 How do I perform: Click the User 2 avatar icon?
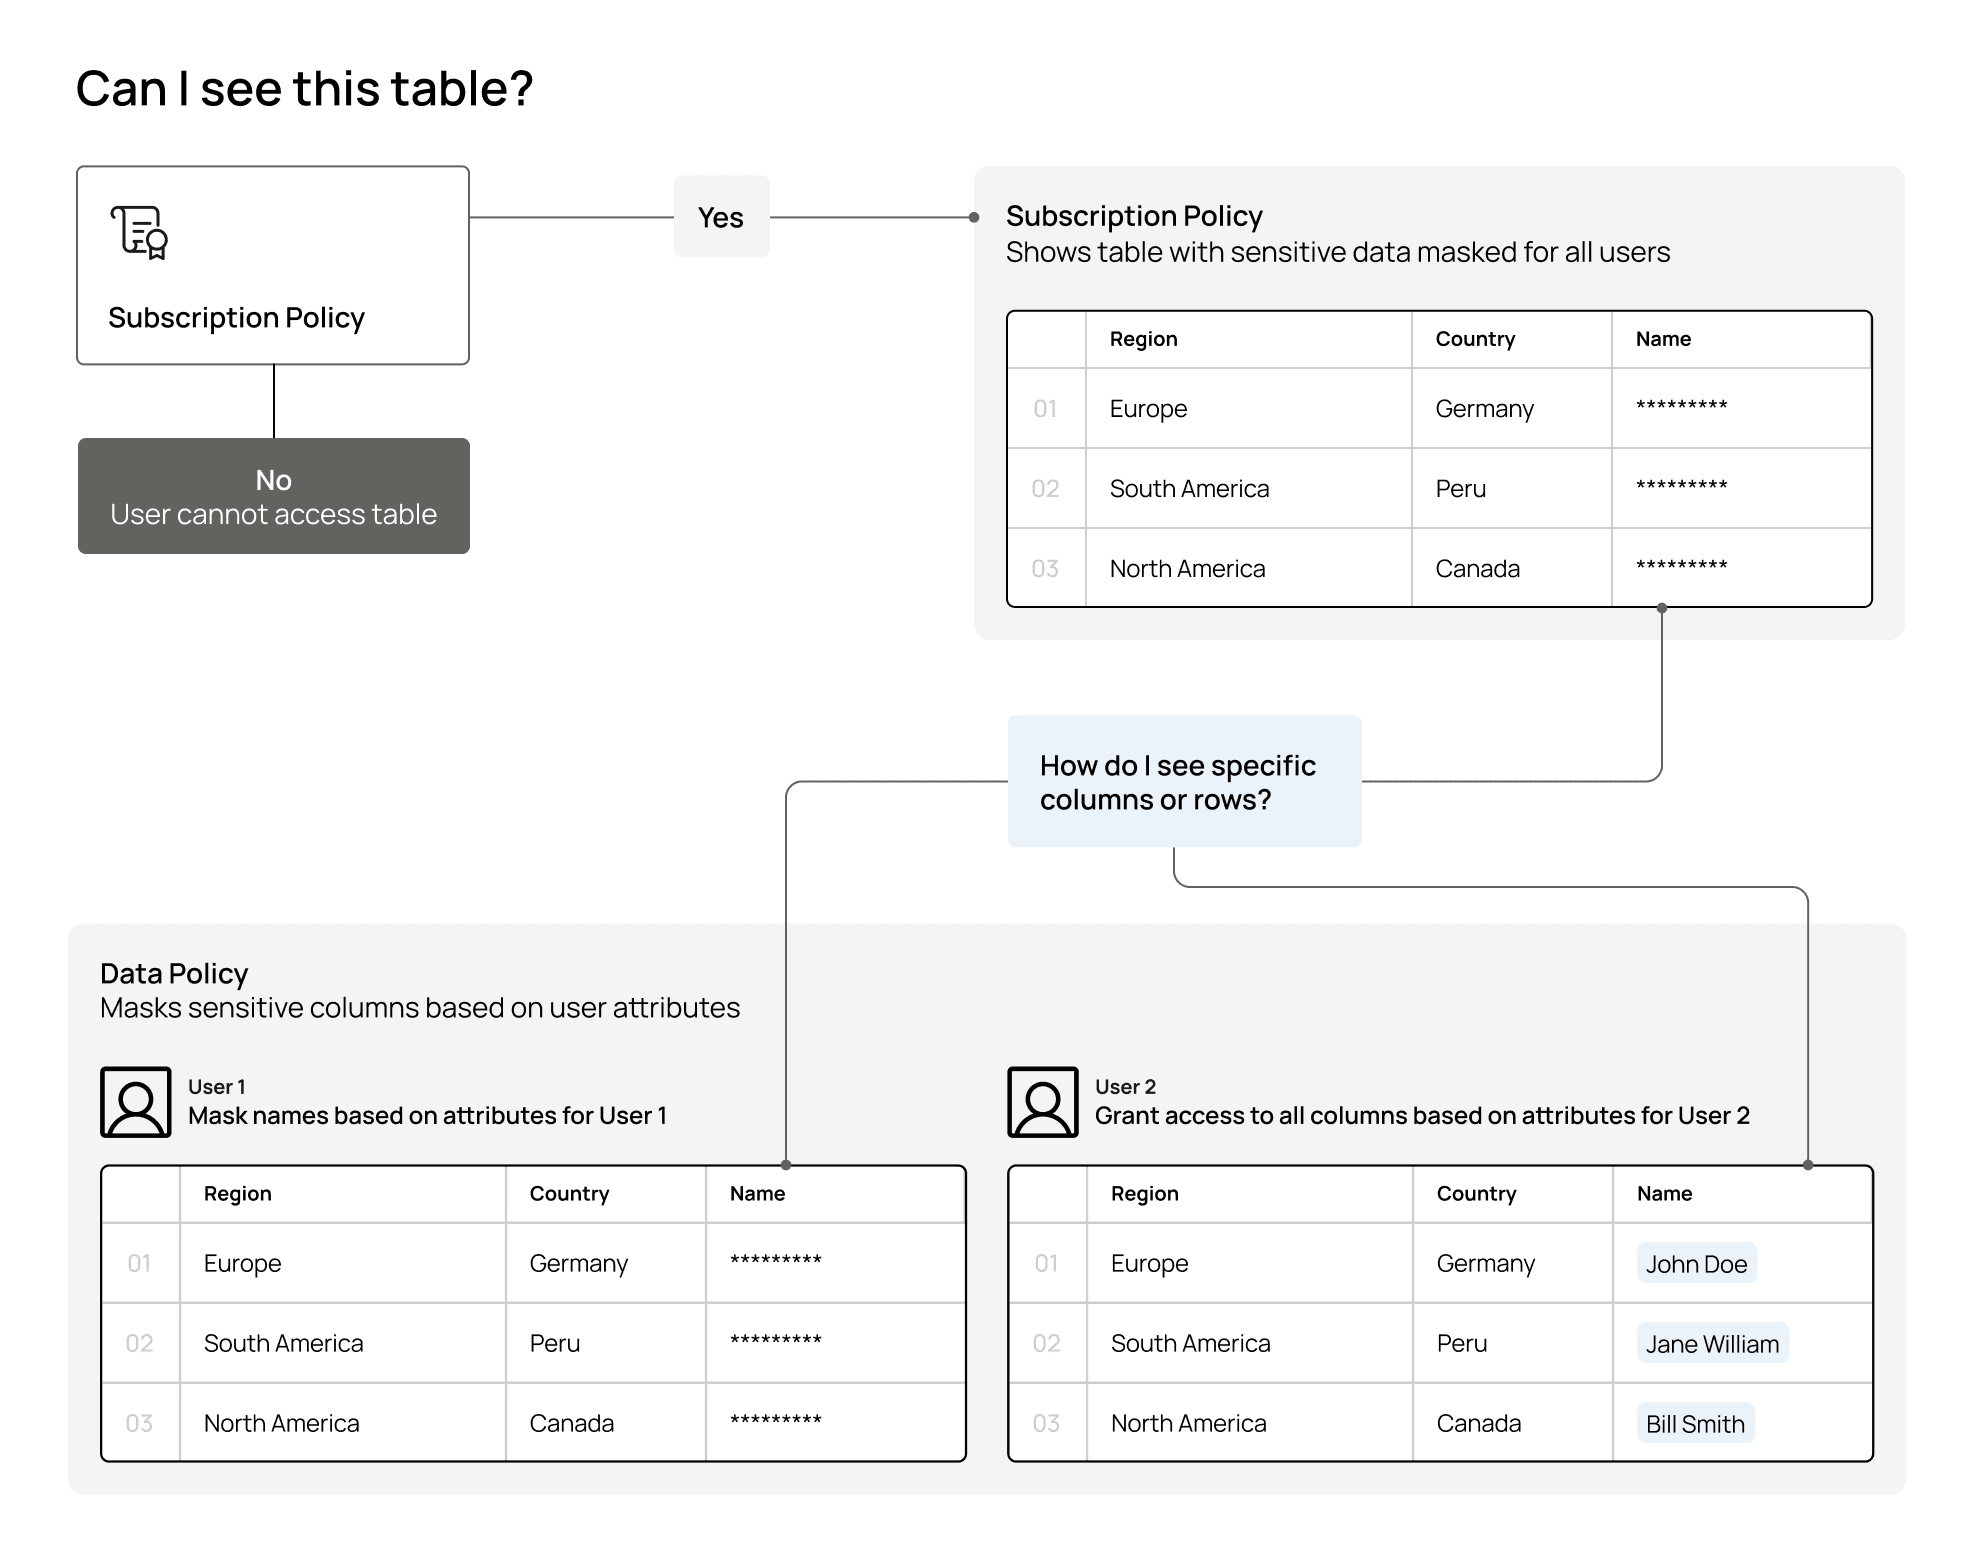[x=1043, y=1102]
